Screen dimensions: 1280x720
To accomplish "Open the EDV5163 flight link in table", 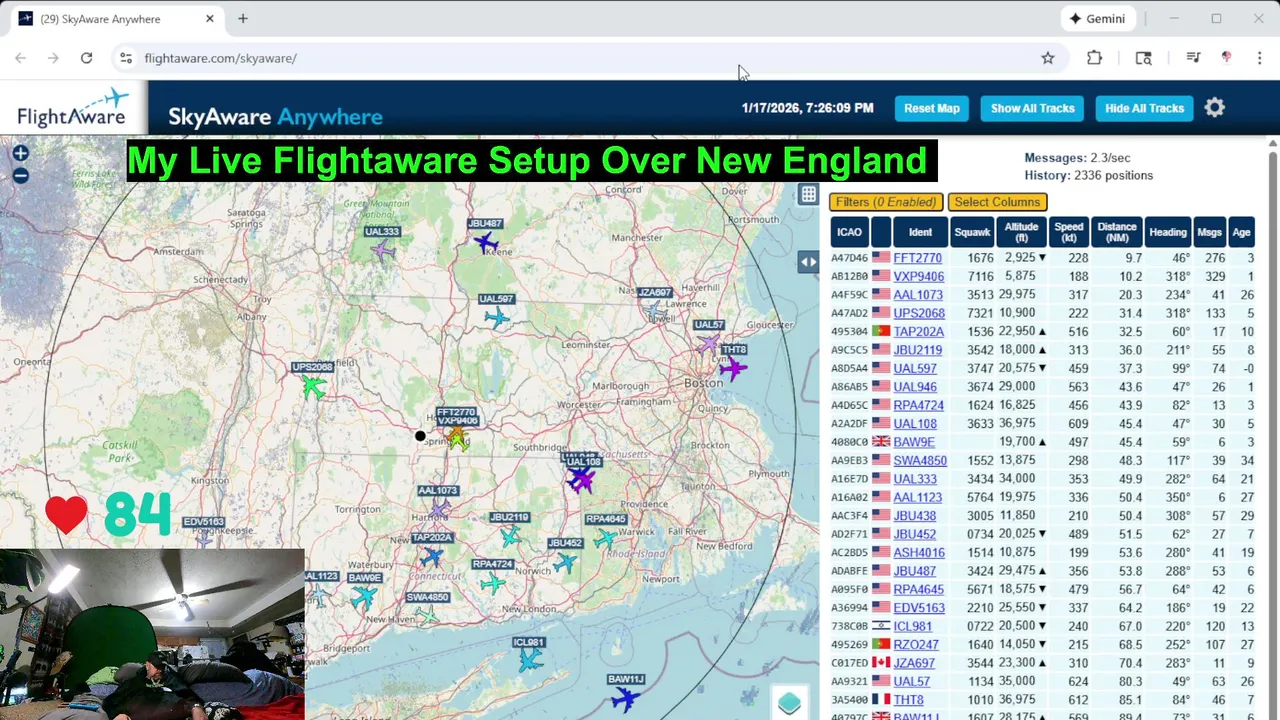I will pos(919,608).
